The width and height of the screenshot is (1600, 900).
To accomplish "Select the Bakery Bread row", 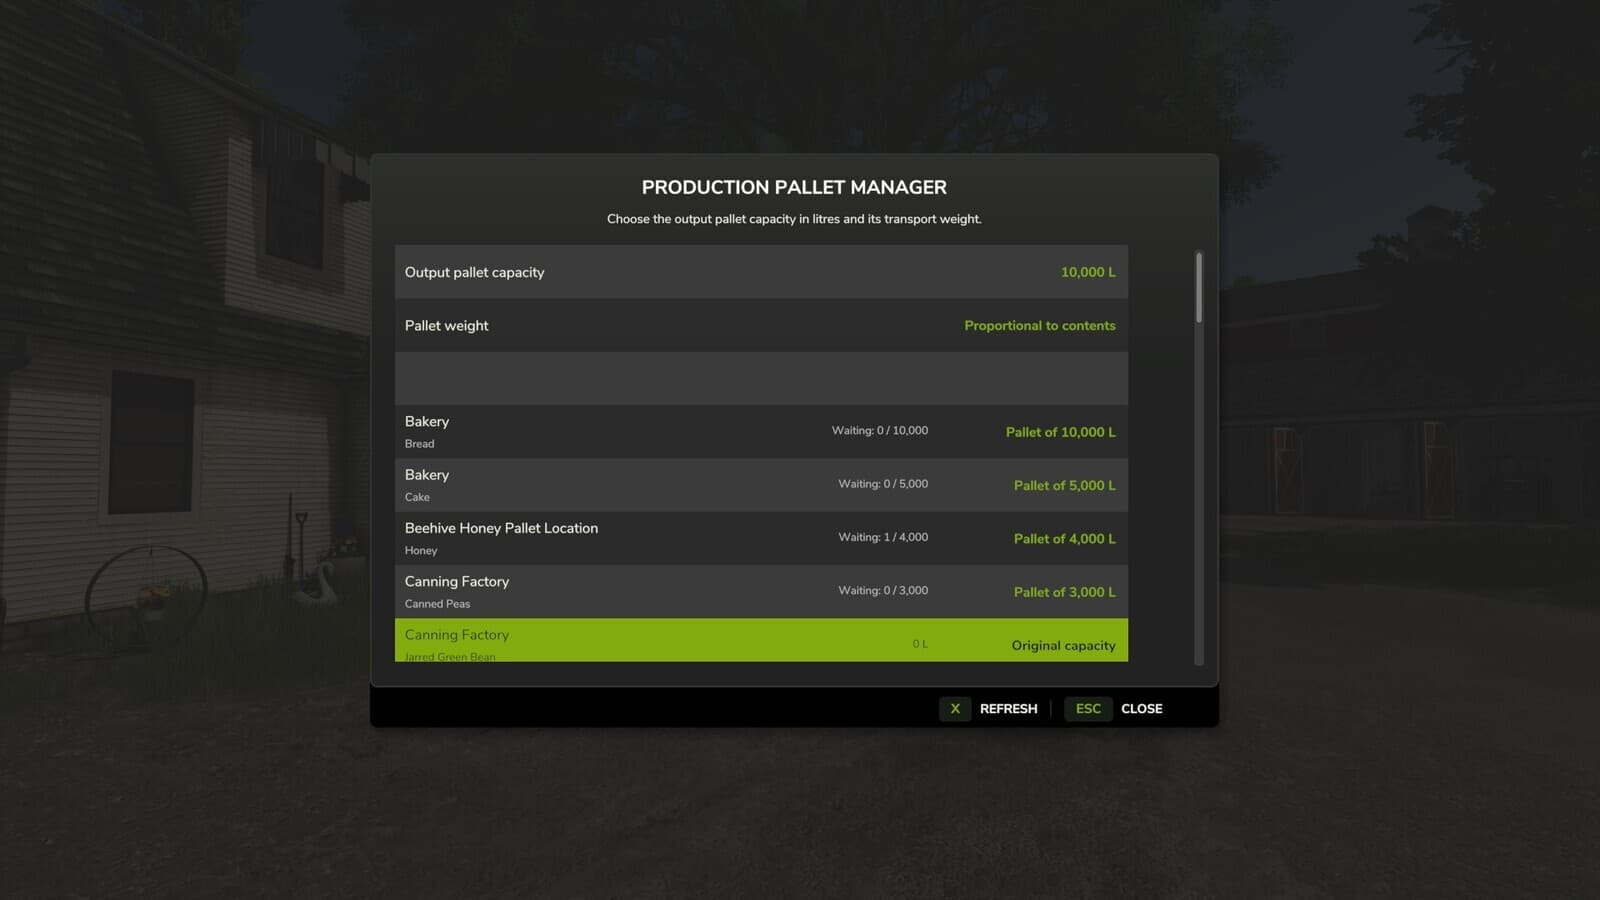I will click(x=761, y=432).
